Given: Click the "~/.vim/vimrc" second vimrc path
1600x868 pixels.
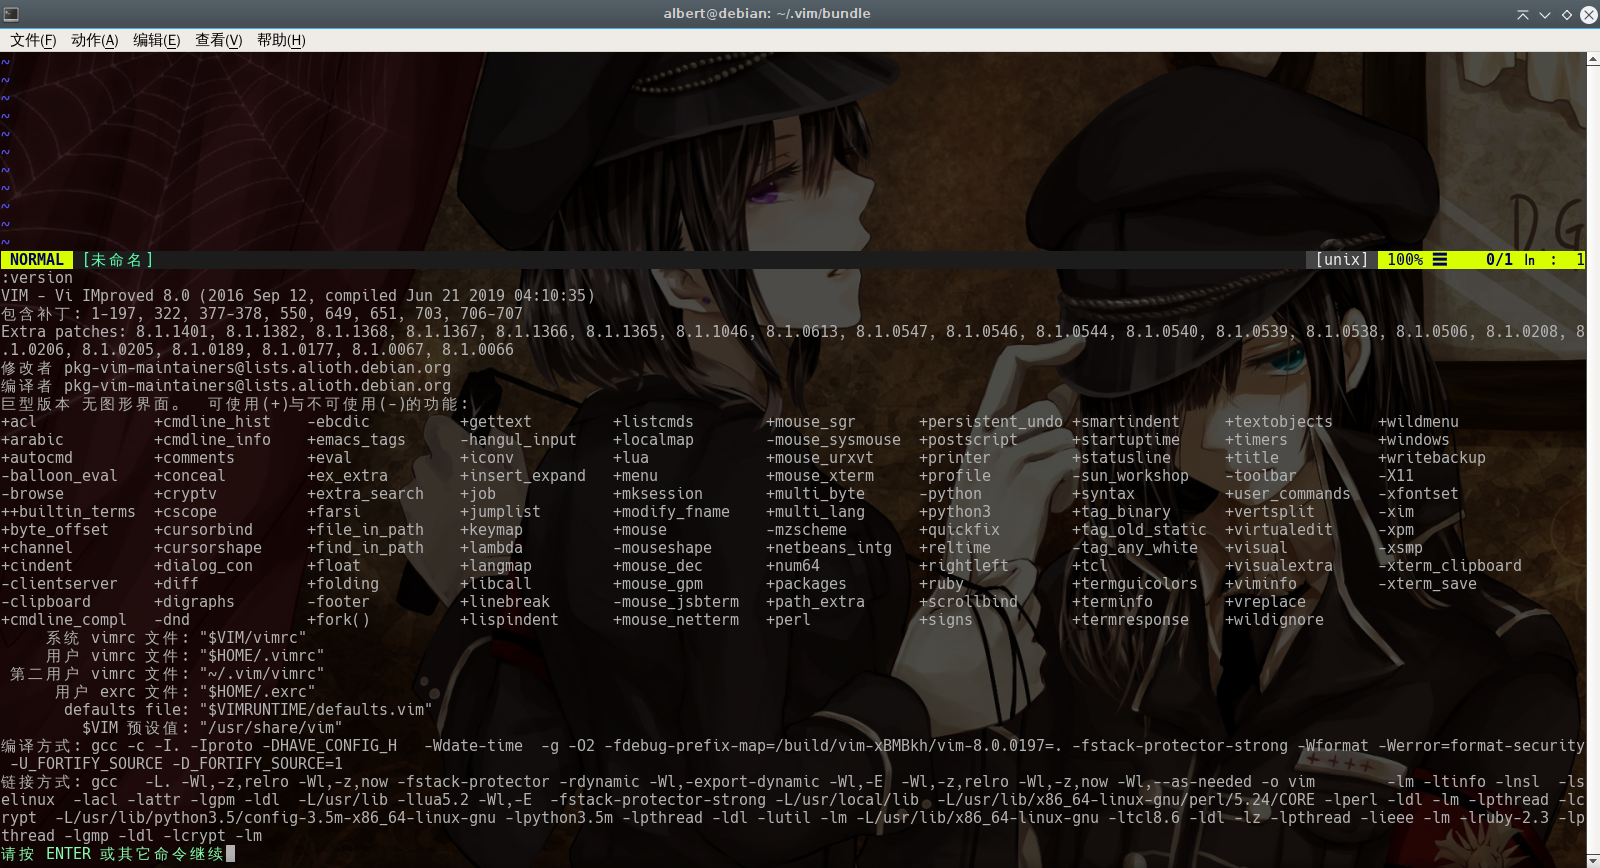Looking at the screenshot, I should (262, 674).
